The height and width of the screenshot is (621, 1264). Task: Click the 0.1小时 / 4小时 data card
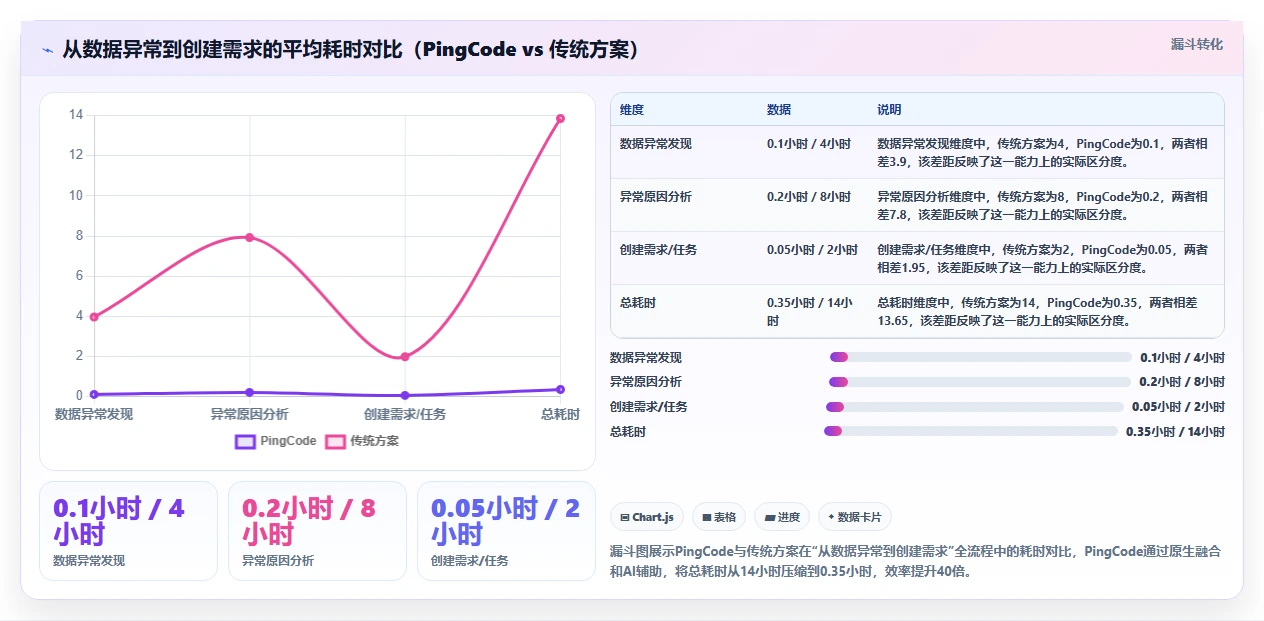[128, 531]
